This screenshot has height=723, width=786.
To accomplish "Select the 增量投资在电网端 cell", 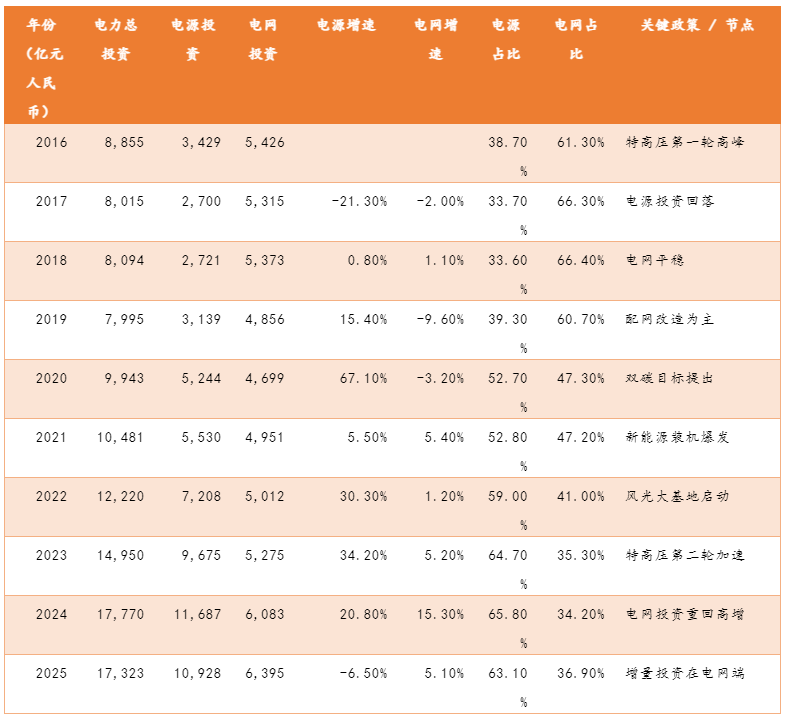I will coord(684,673).
